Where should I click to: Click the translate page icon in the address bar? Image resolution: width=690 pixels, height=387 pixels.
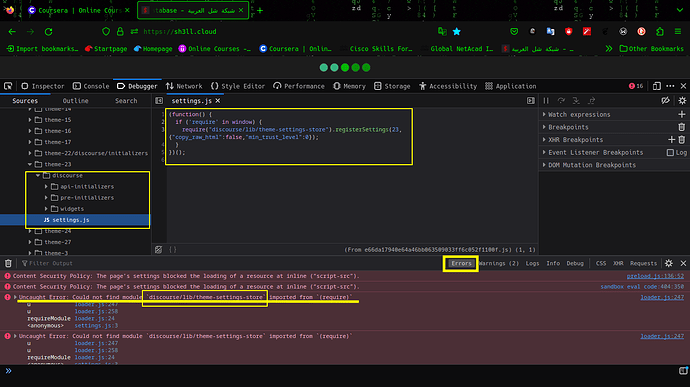pos(442,32)
